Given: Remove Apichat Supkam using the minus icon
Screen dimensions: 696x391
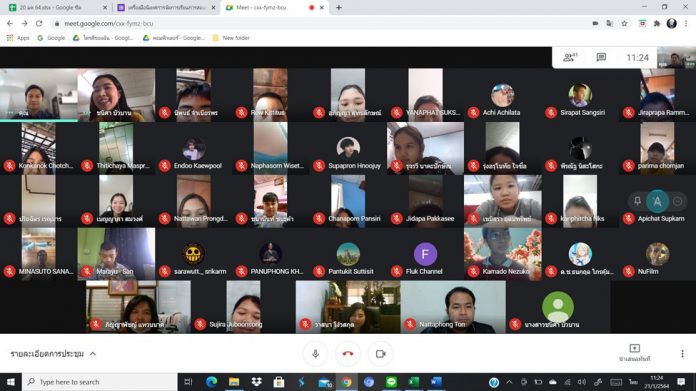Looking at the screenshot, I should click(x=677, y=201).
